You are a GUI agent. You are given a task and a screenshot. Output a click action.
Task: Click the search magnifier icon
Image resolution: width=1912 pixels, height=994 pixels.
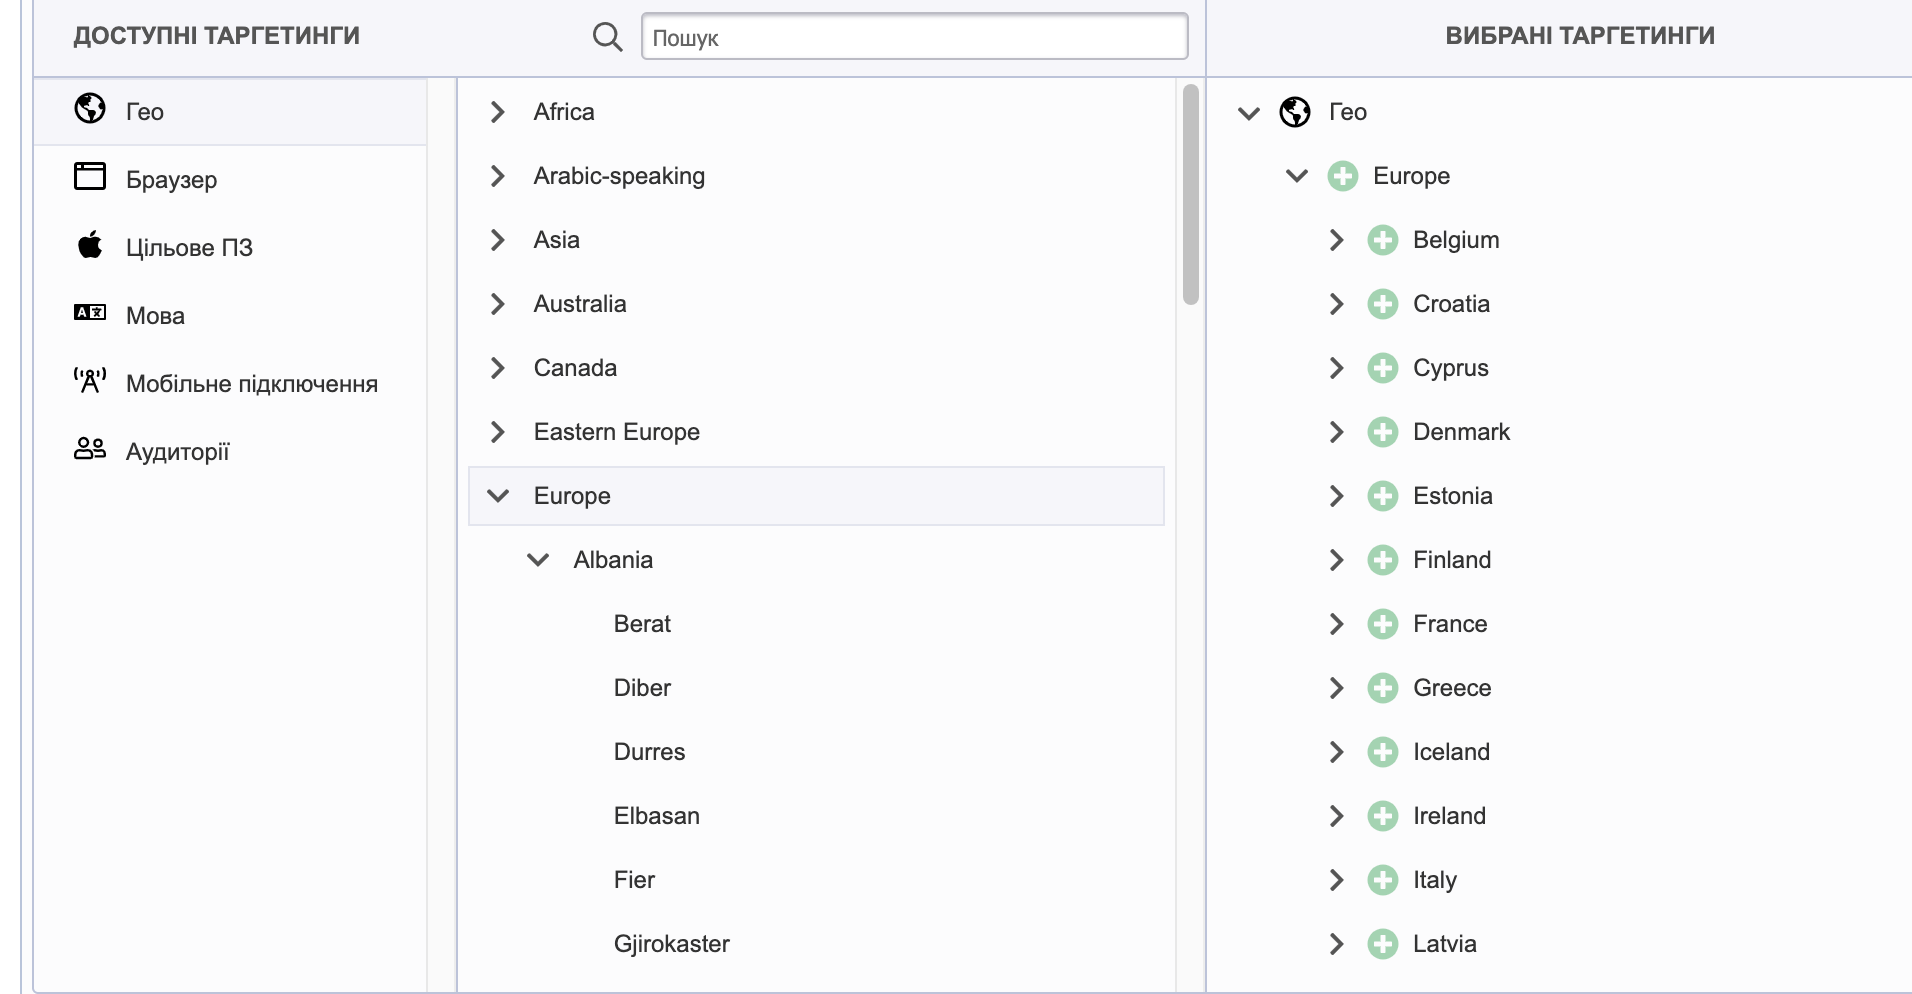point(607,37)
